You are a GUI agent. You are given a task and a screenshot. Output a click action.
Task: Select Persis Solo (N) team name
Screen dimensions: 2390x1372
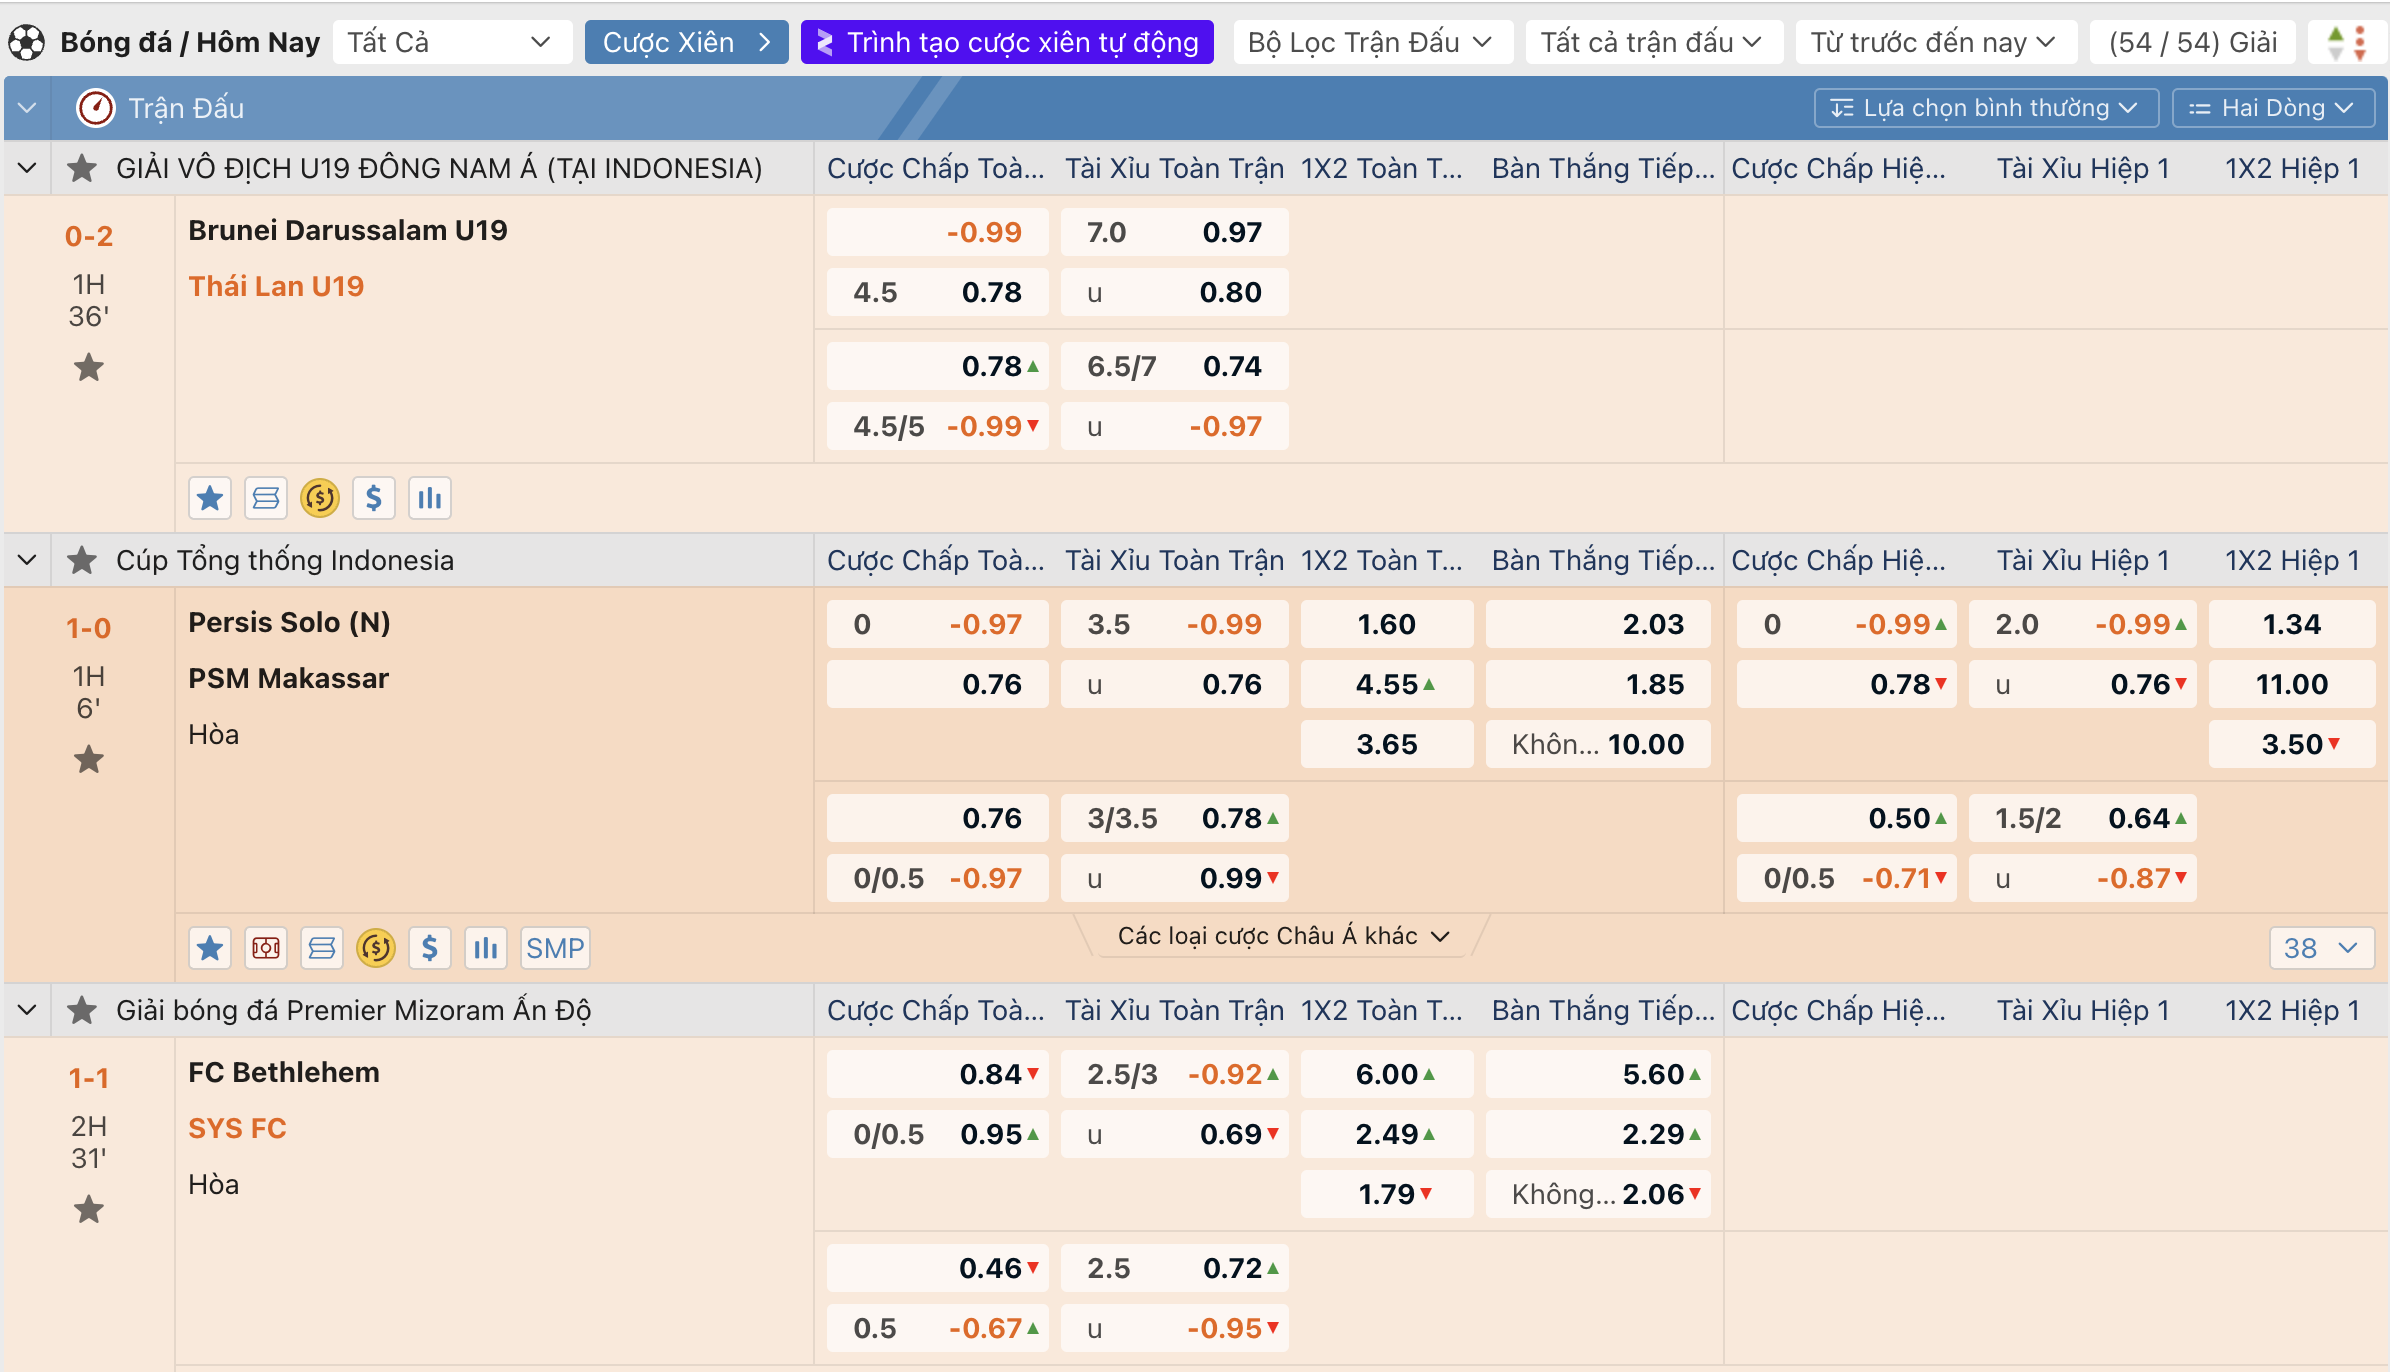coord(289,622)
